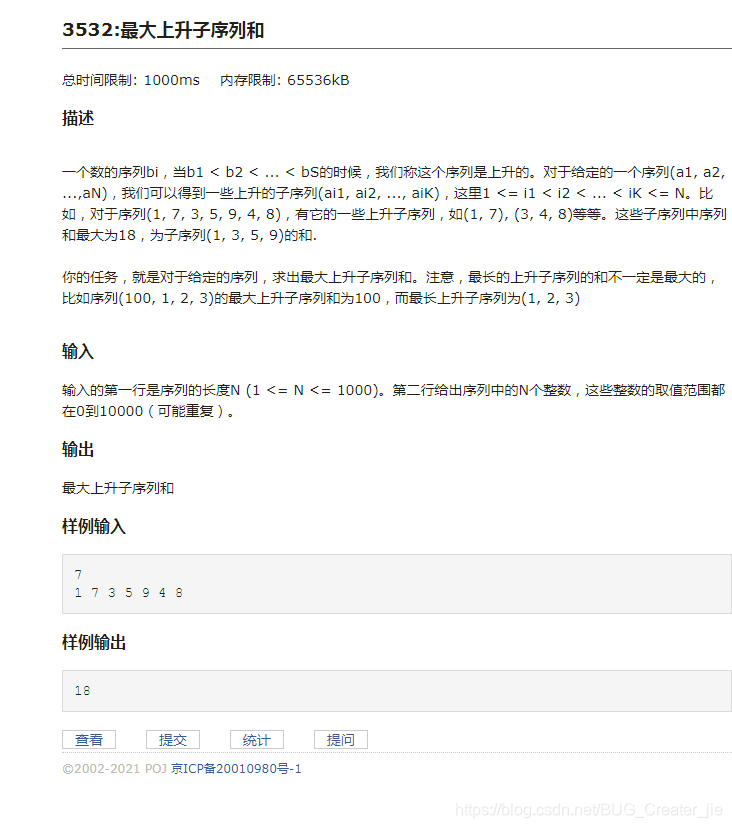Submit solution with 提交 button
The height and width of the screenshot is (828, 732).
(173, 739)
